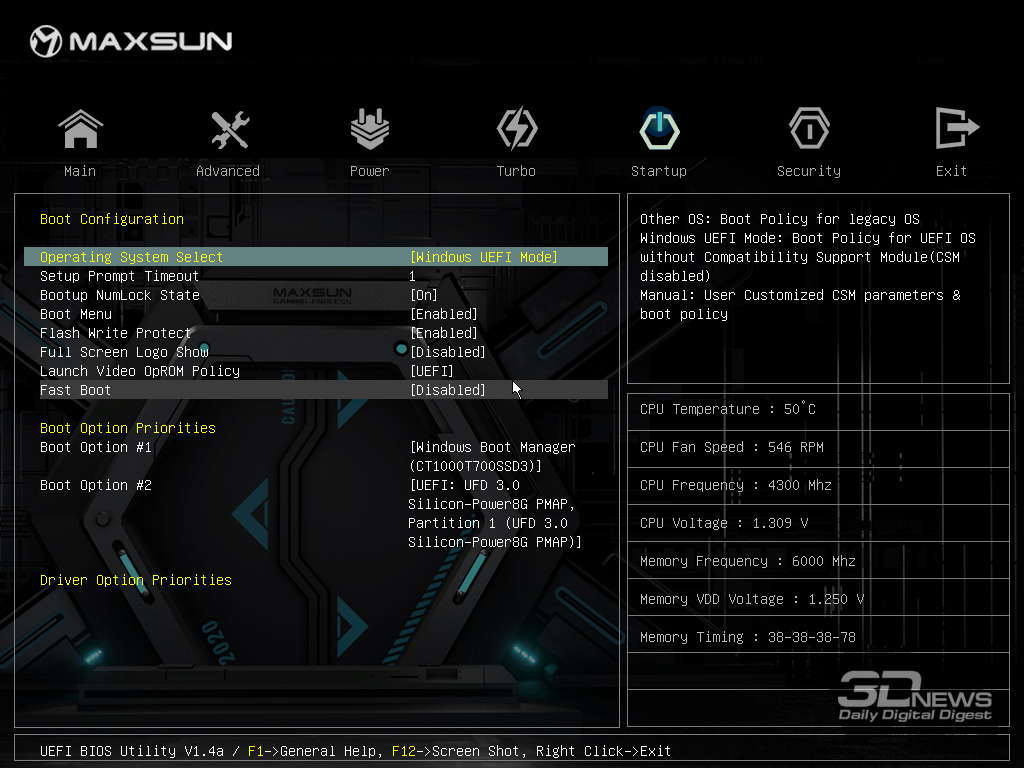Click the Memory Frequency 6000 Mhz reading
Screen dimensions: 1024x768
click(x=748, y=561)
